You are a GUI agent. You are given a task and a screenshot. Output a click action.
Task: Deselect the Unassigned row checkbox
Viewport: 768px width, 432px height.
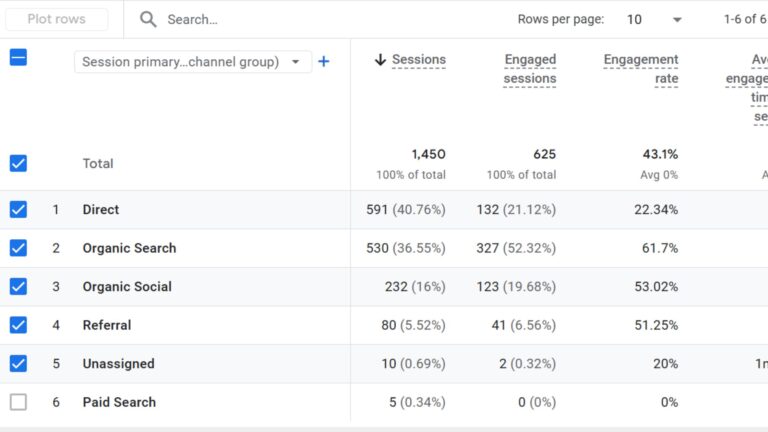click(18, 363)
